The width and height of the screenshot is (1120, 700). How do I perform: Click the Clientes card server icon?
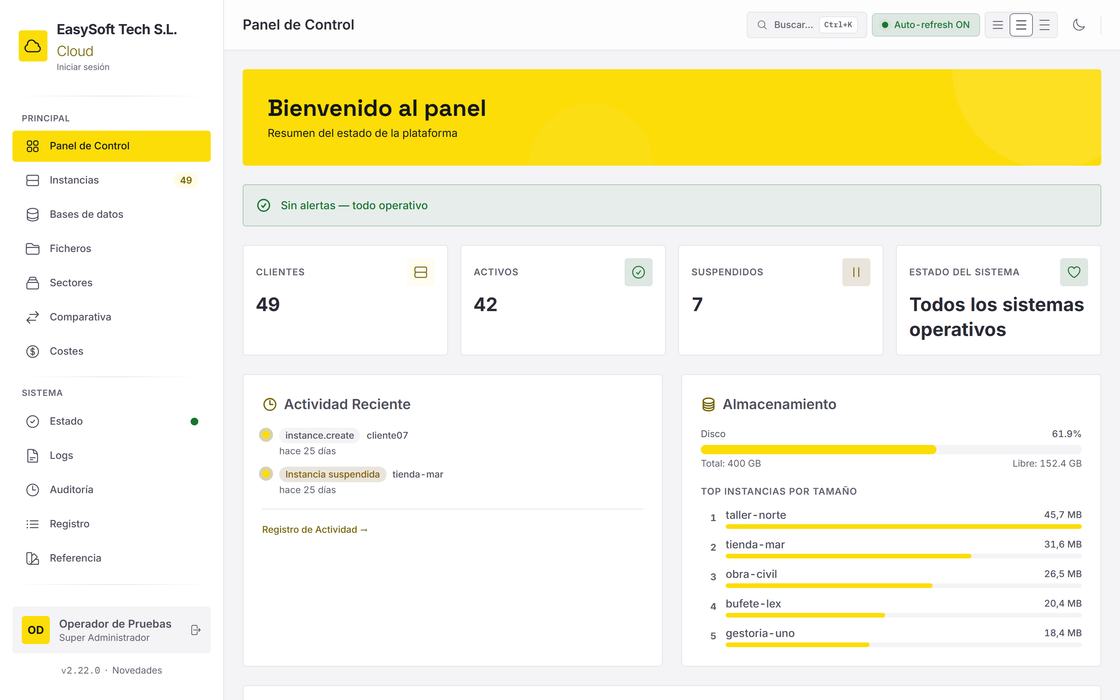(421, 273)
